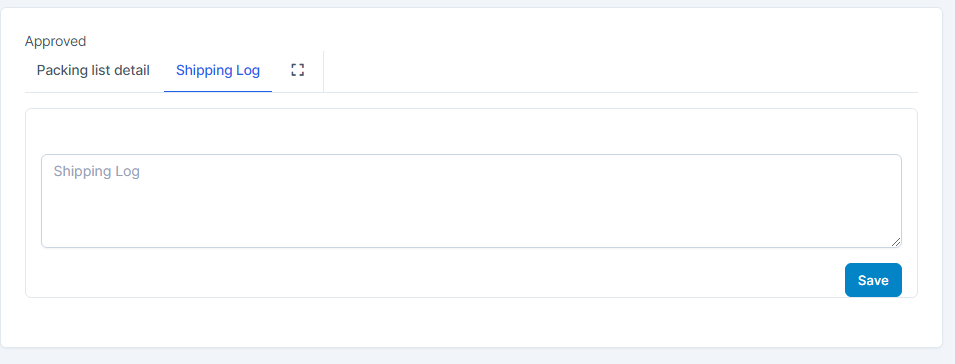Switch to the Packing list detail tab
The width and height of the screenshot is (955, 364).
[x=93, y=71]
